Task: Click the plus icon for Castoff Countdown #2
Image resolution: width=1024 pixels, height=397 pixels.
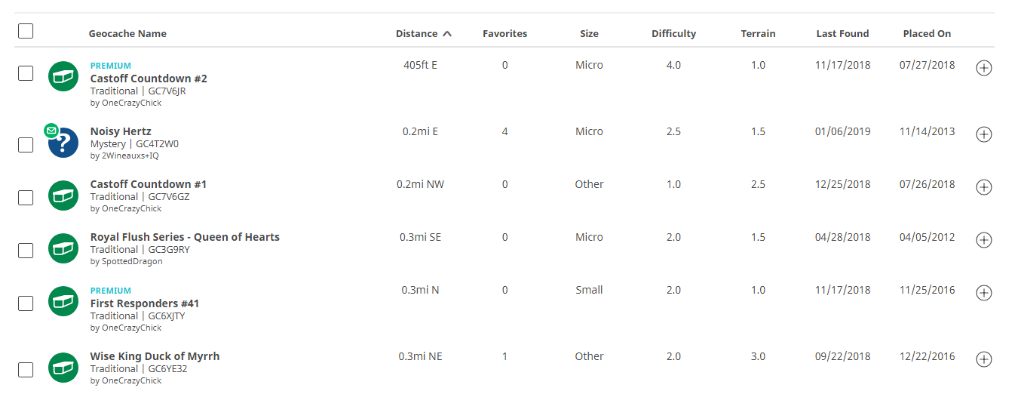Action: [984, 68]
